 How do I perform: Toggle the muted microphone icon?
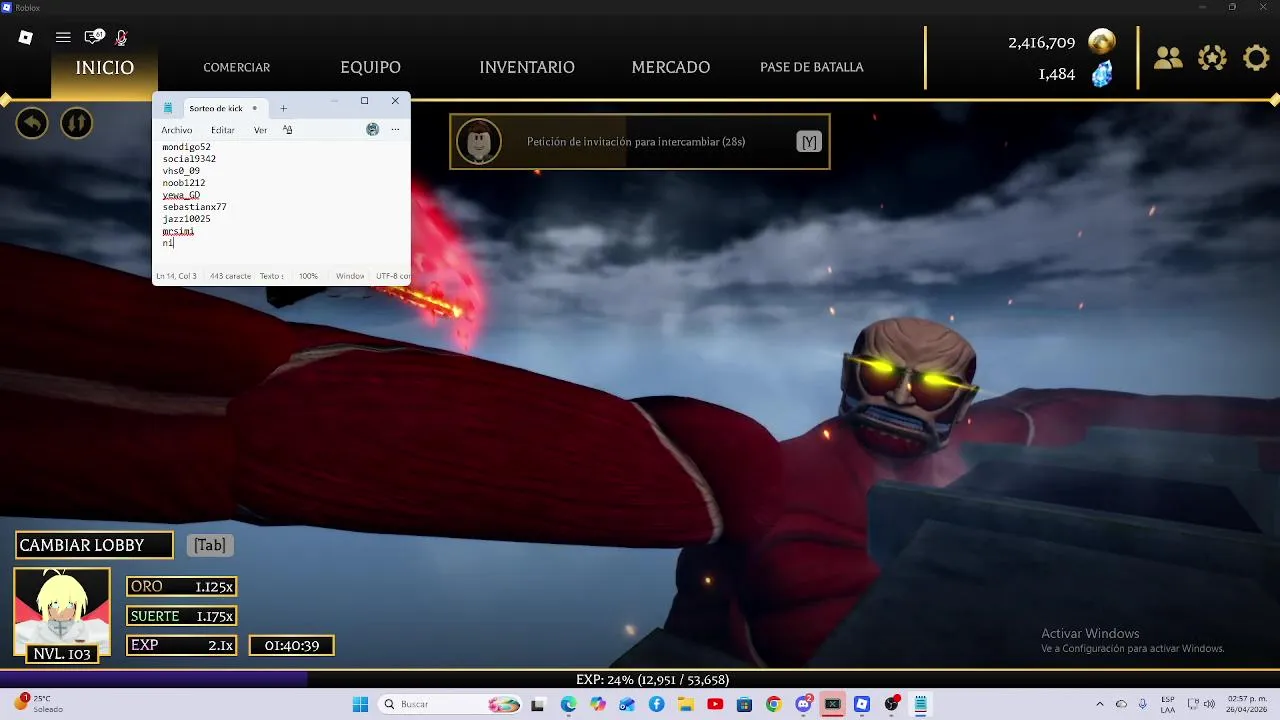(121, 38)
